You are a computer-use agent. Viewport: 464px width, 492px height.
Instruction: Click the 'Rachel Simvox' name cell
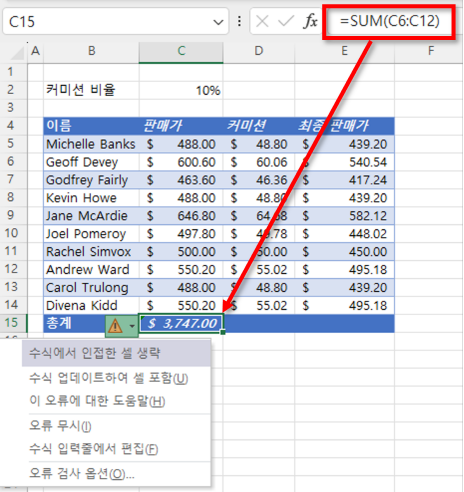coord(91,252)
